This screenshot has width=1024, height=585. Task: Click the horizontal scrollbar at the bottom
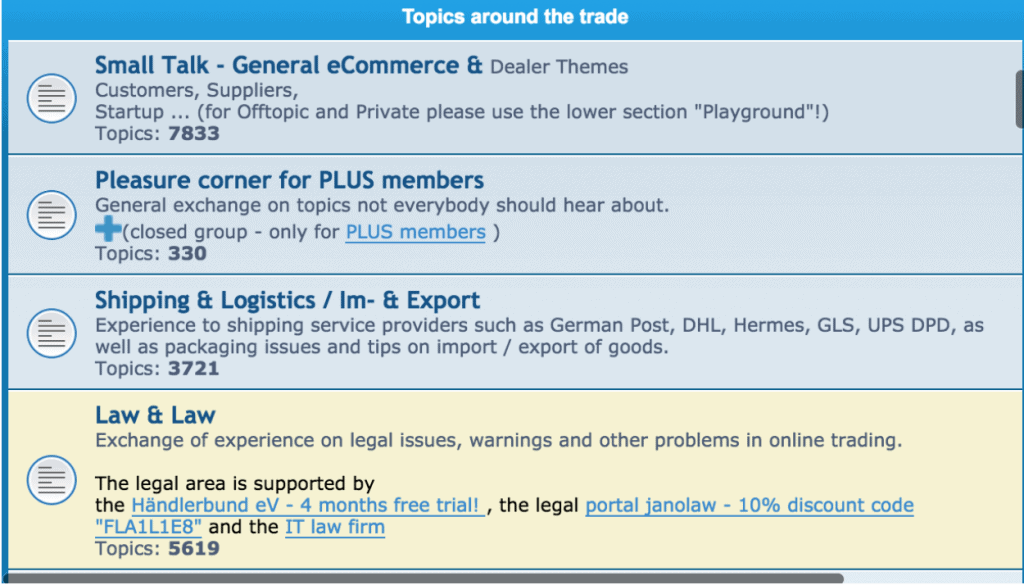tap(425, 578)
